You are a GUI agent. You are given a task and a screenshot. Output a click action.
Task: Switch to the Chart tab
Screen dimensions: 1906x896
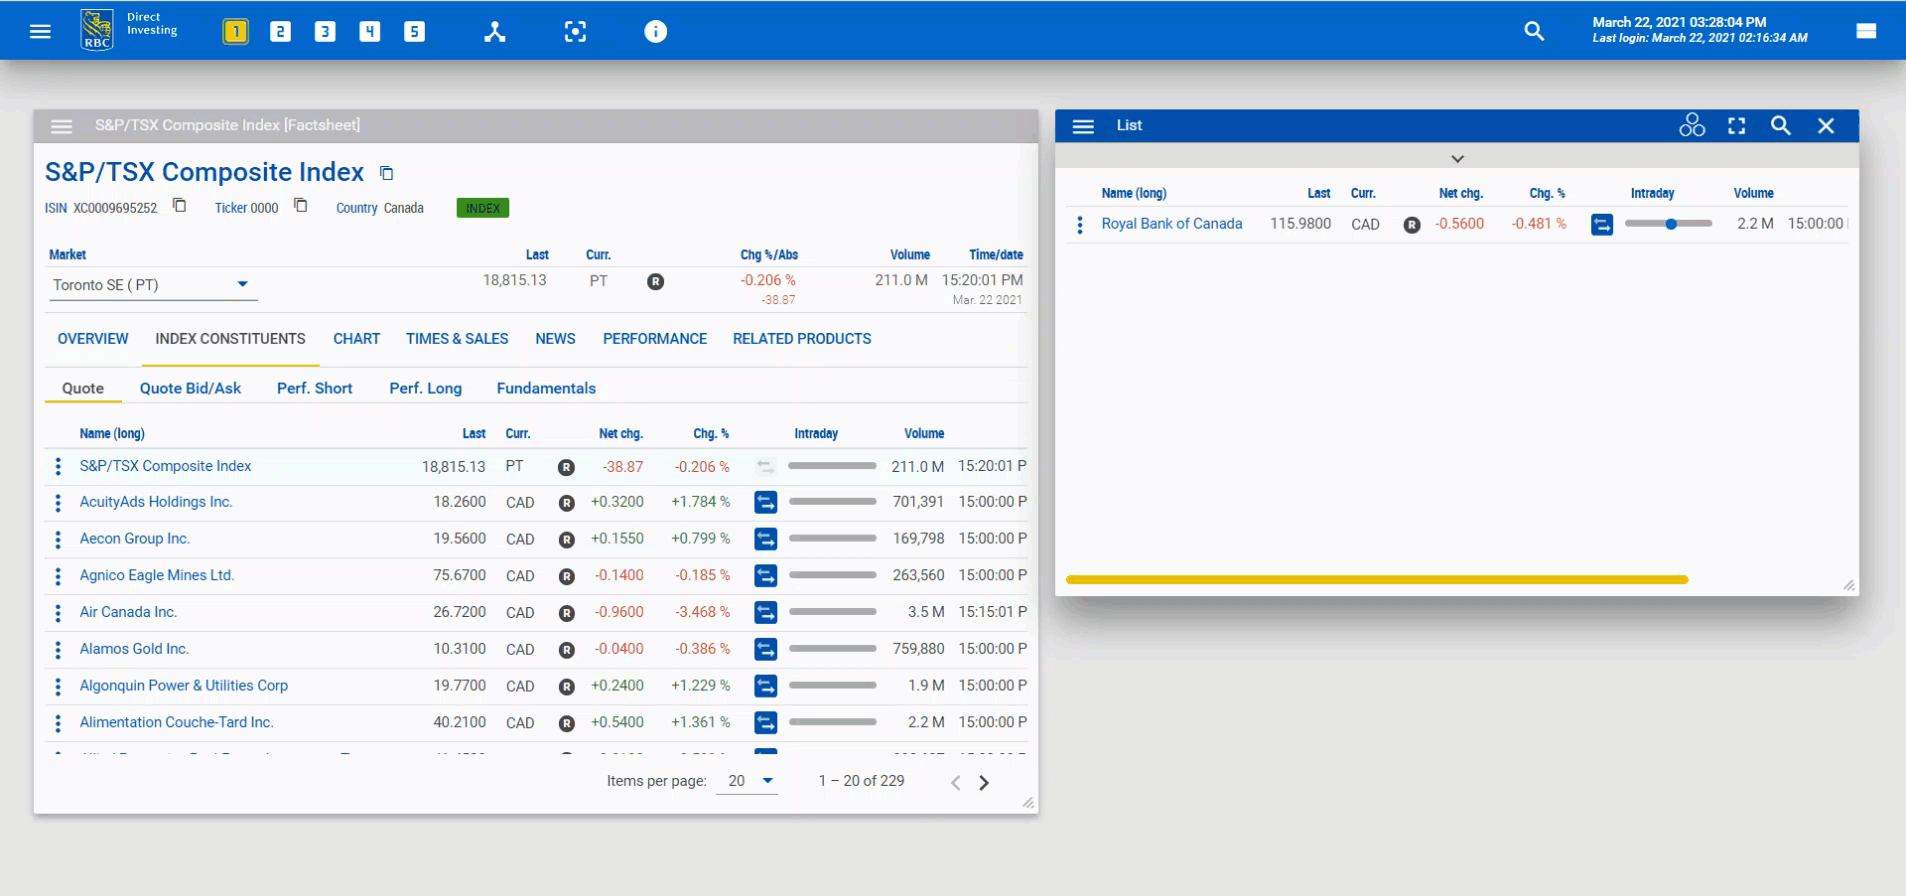356,339
